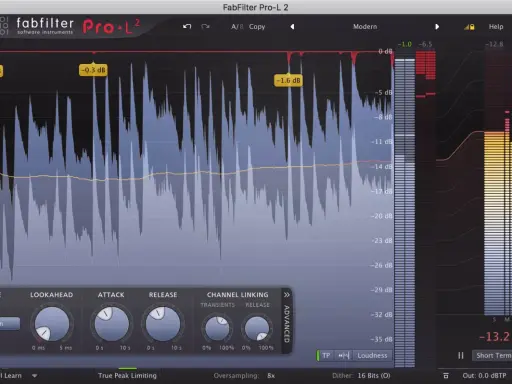Adjust Channel Linking Transients knob
The width and height of the screenshot is (512, 384).
click(x=217, y=329)
